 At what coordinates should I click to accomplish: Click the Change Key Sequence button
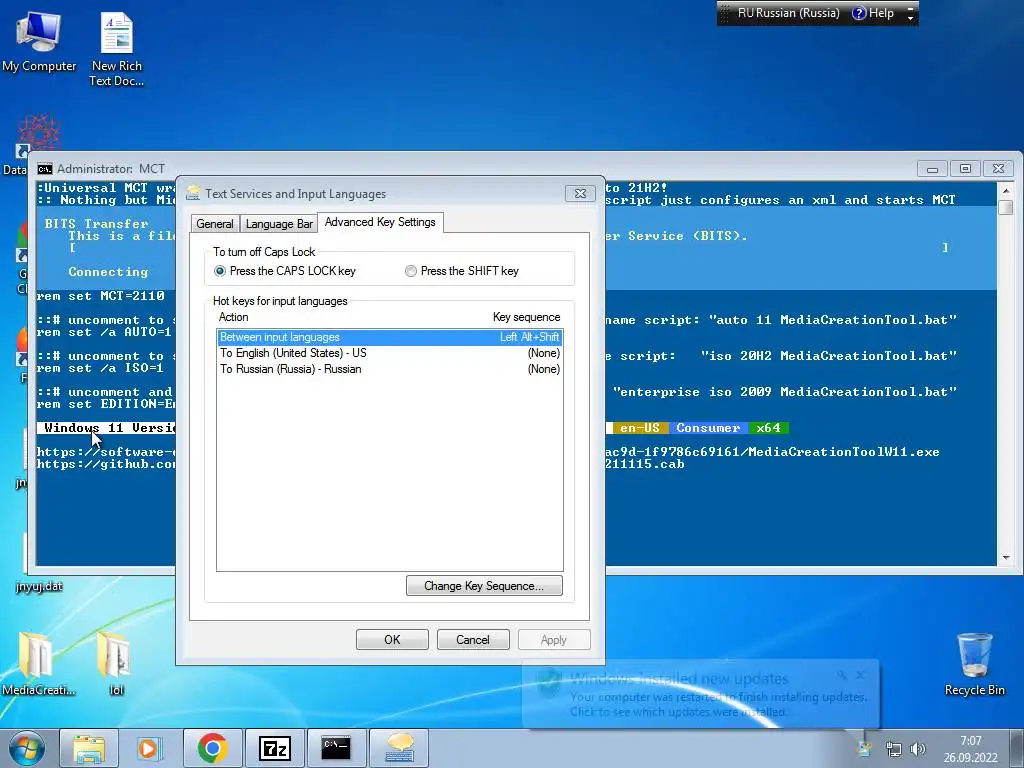click(484, 586)
